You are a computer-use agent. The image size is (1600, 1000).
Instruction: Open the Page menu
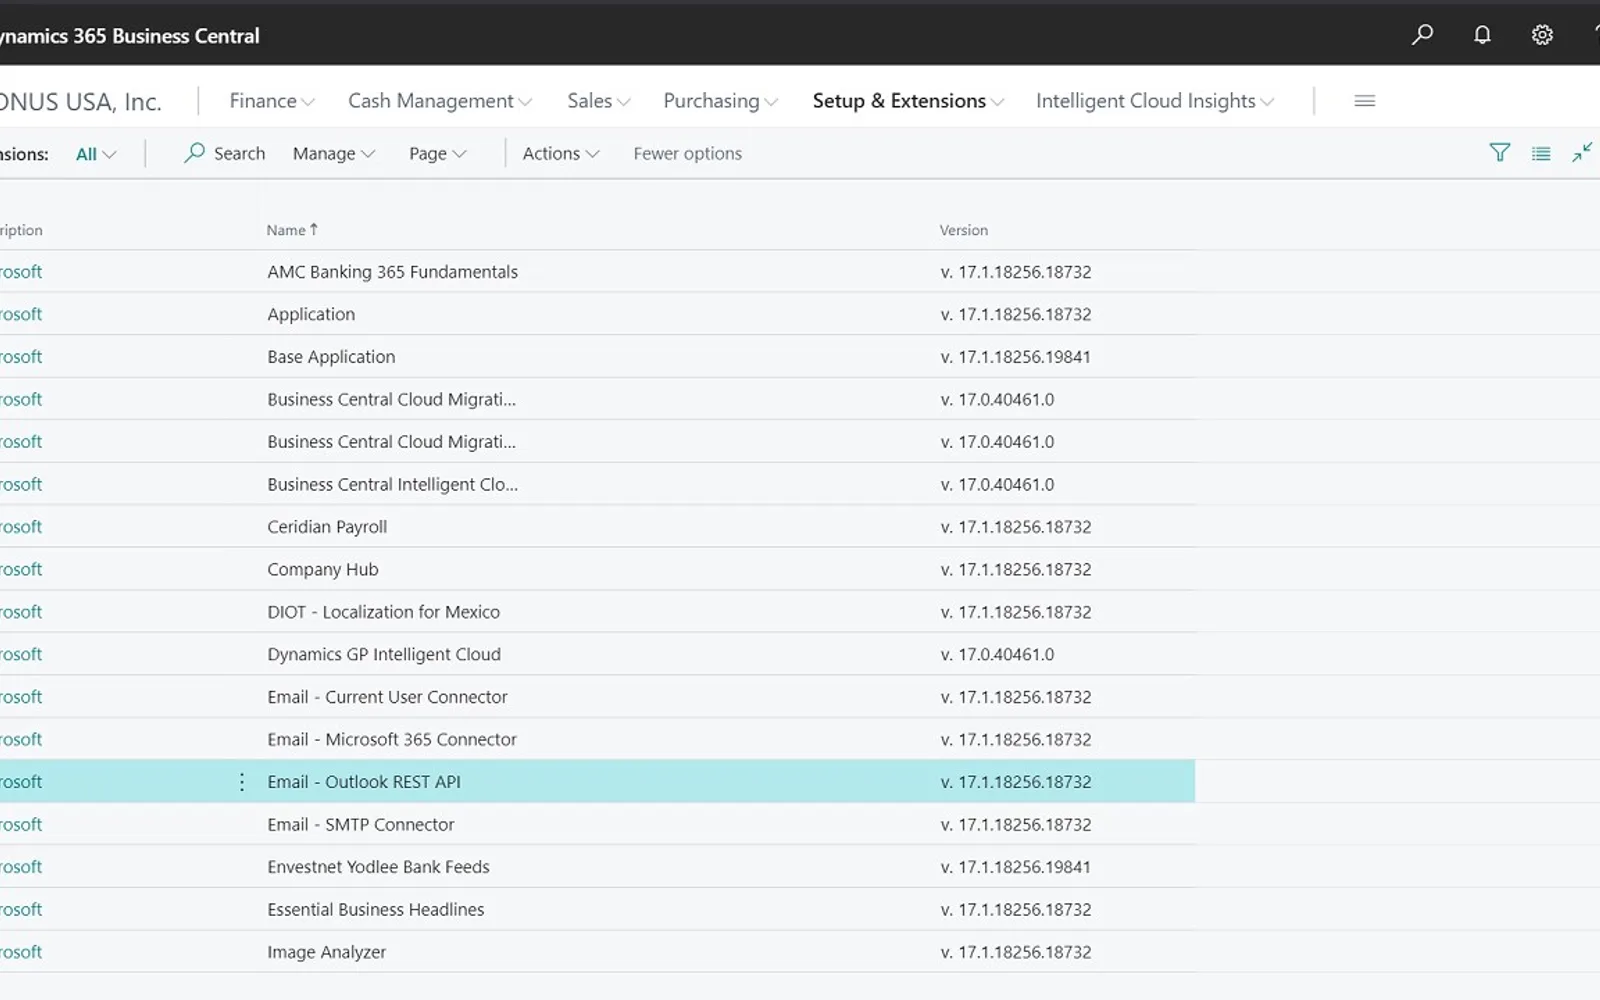[x=438, y=153]
